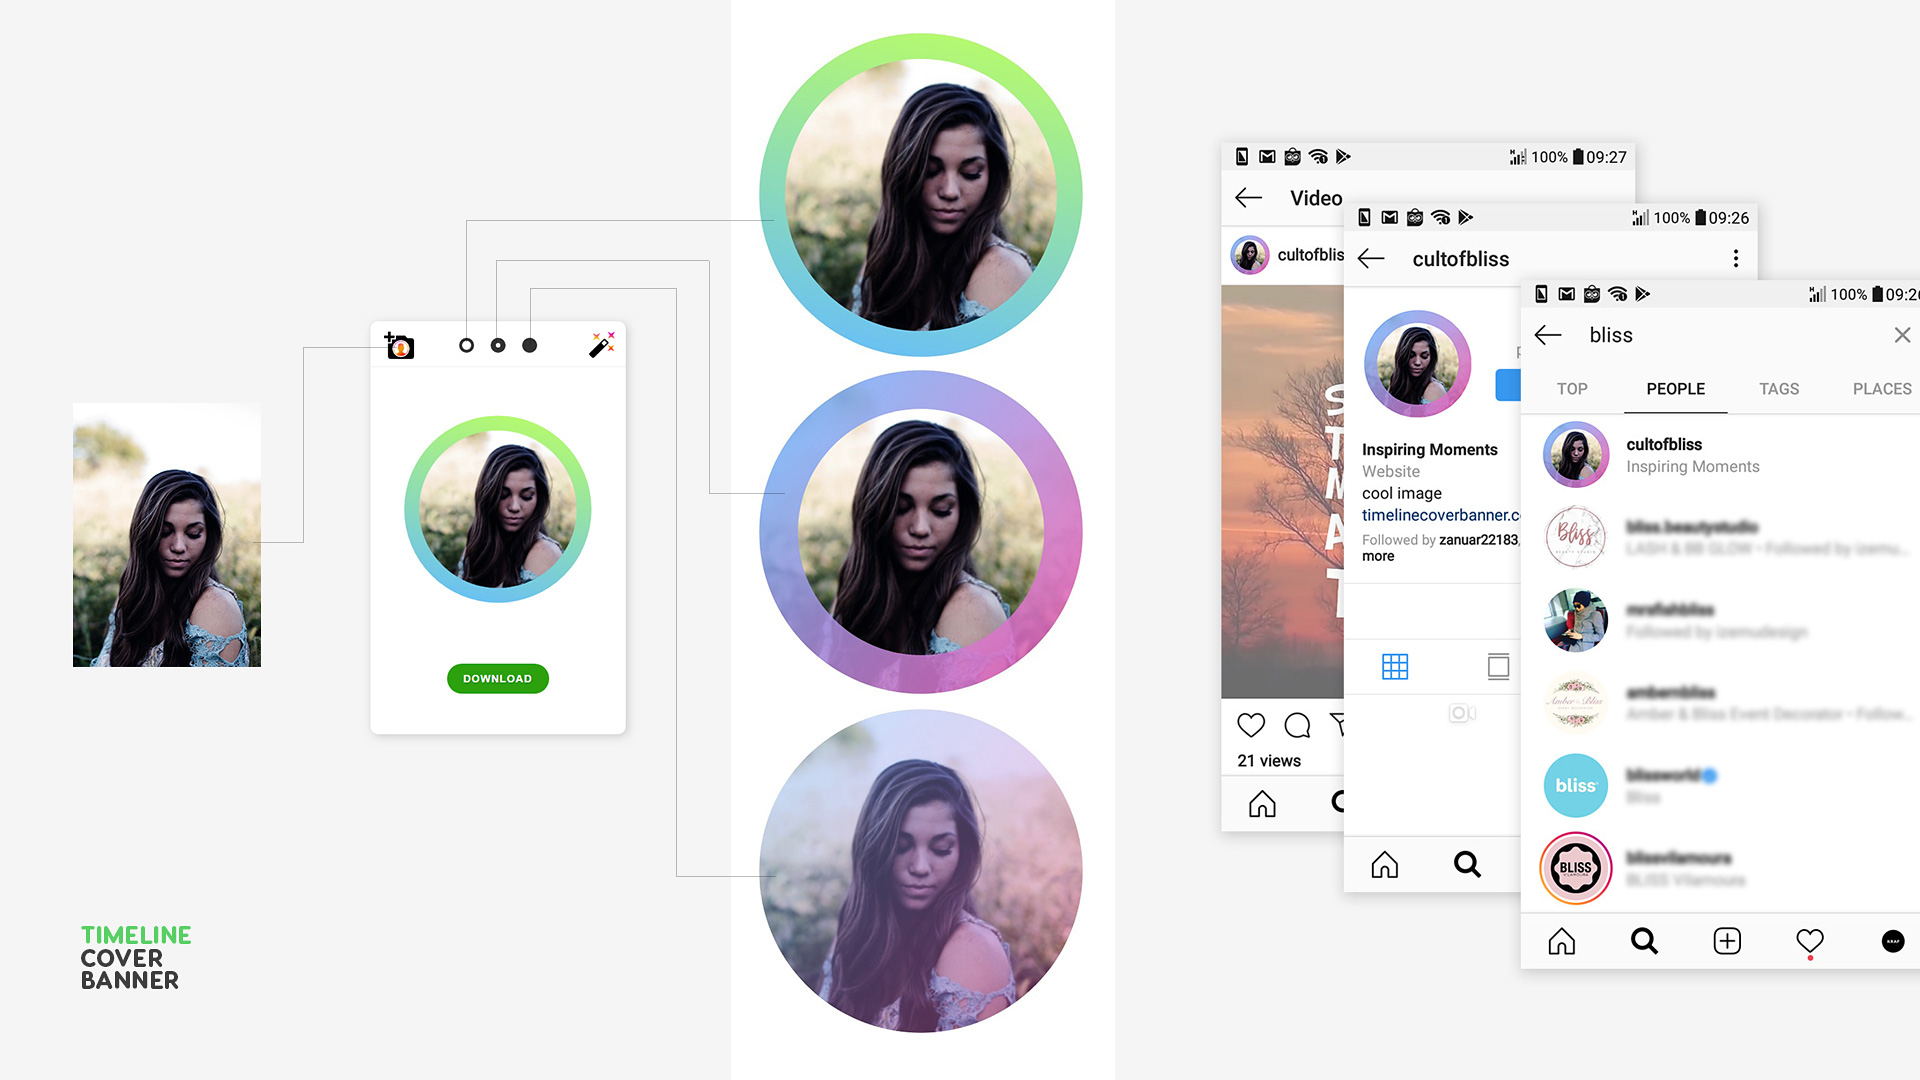Switch to the TOP results tab
This screenshot has height=1080, width=1920.
point(1572,388)
